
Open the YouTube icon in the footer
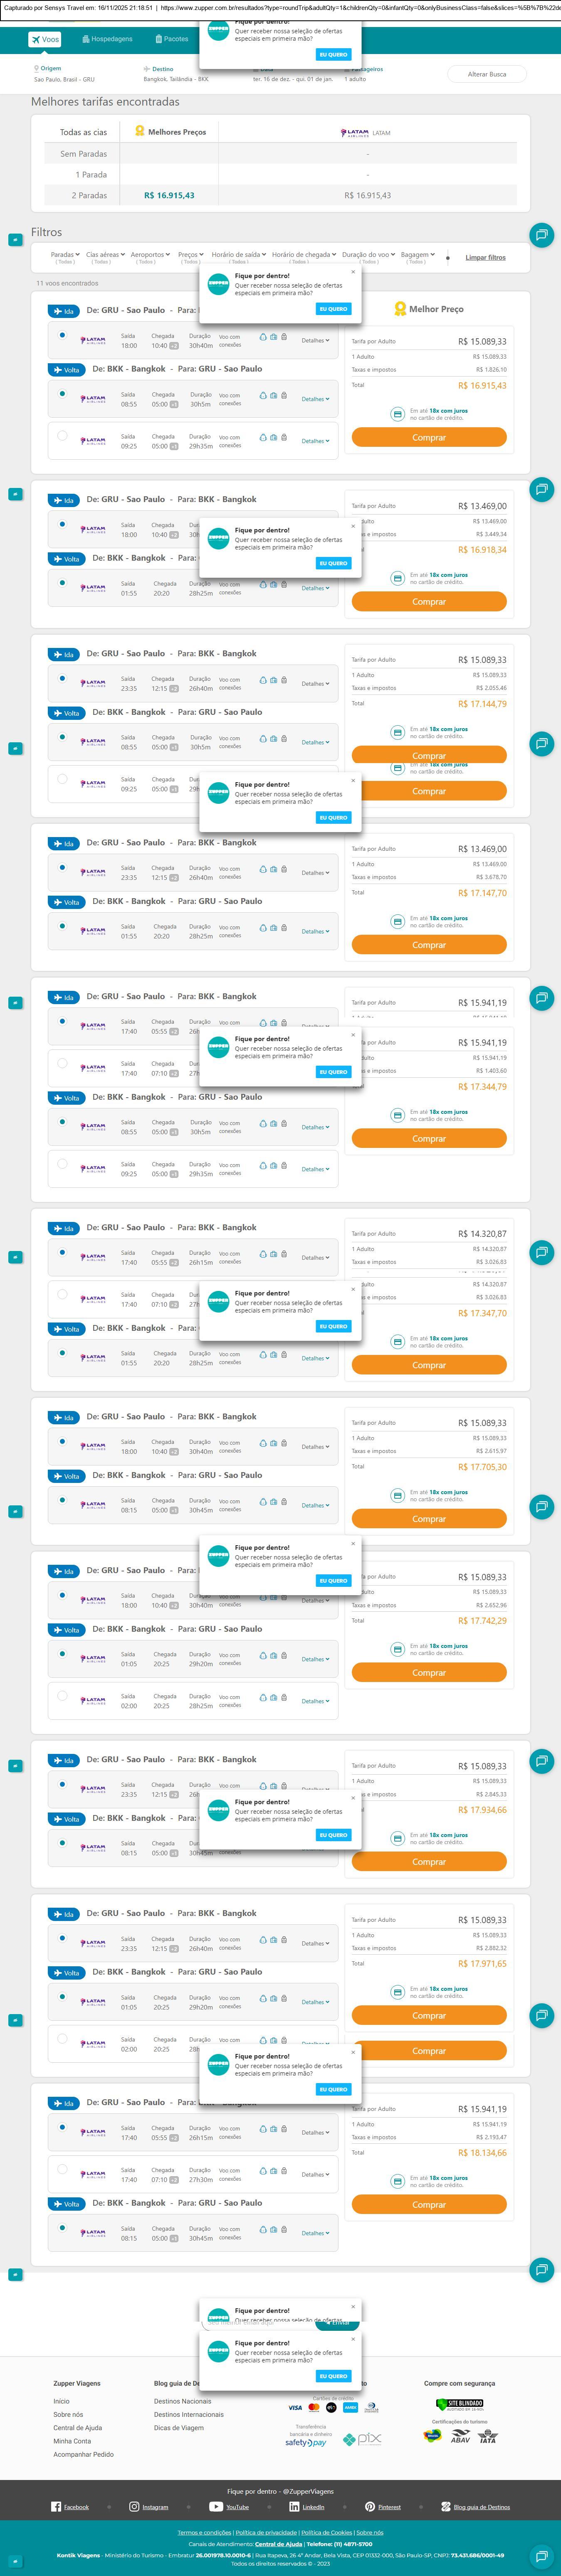(215, 2506)
